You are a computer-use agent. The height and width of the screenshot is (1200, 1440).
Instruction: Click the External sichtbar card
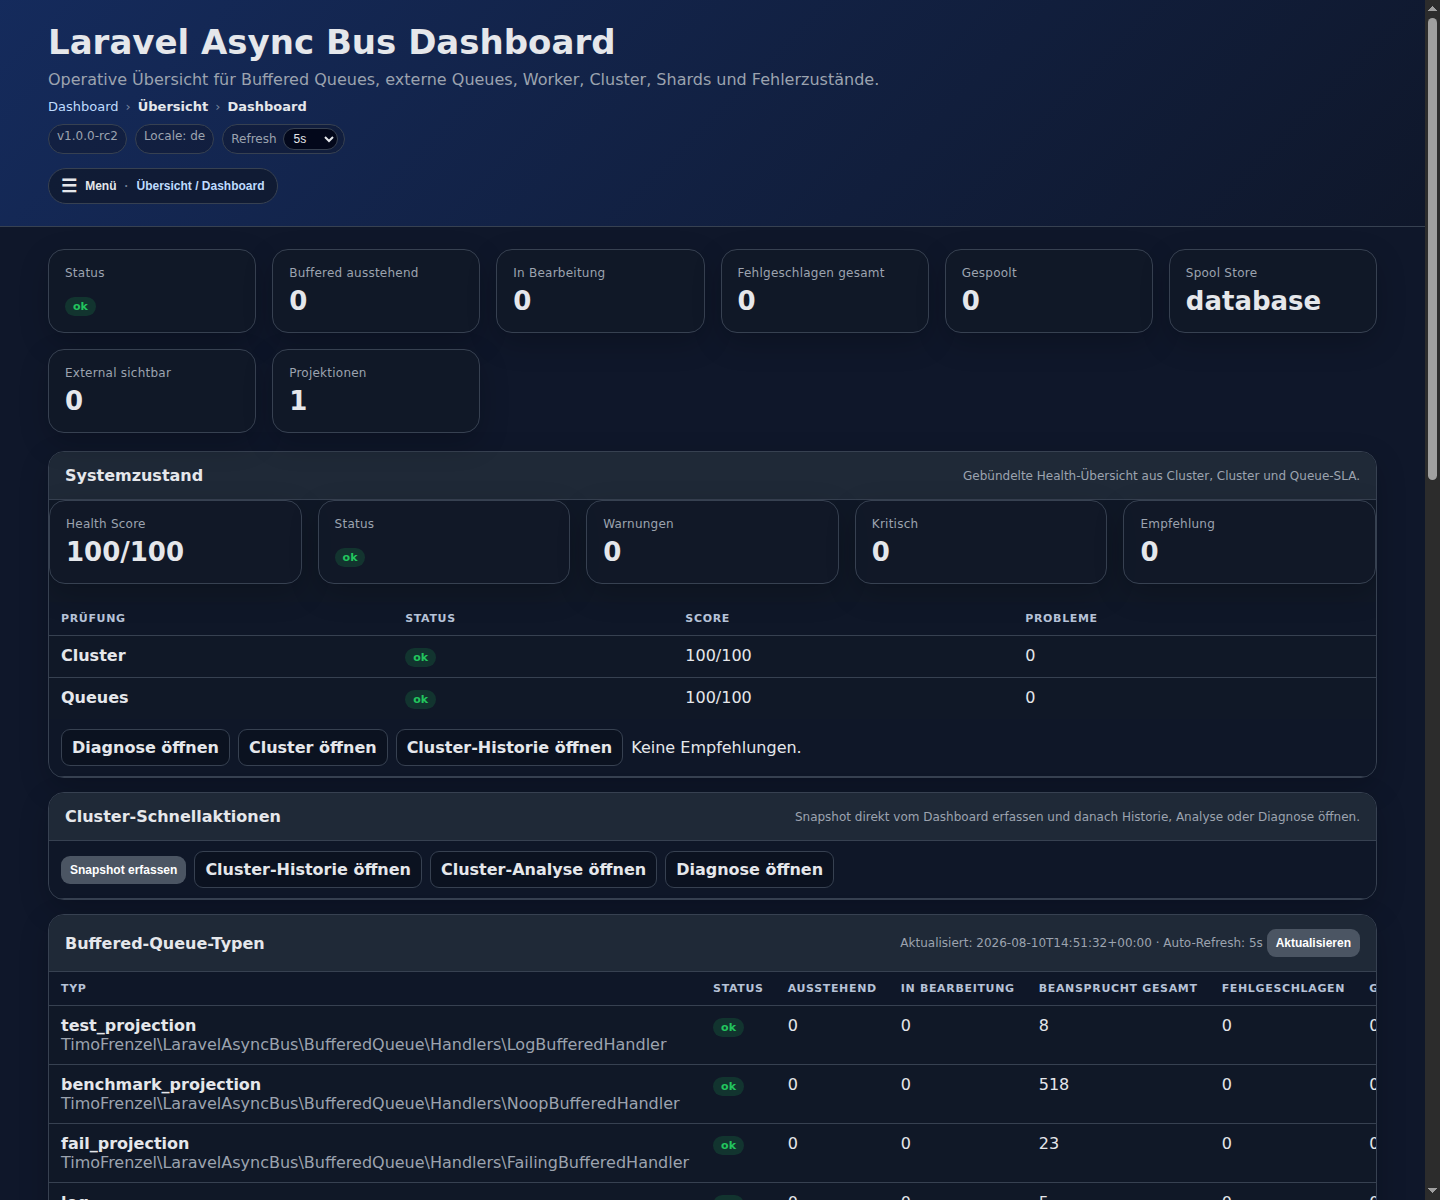point(152,391)
